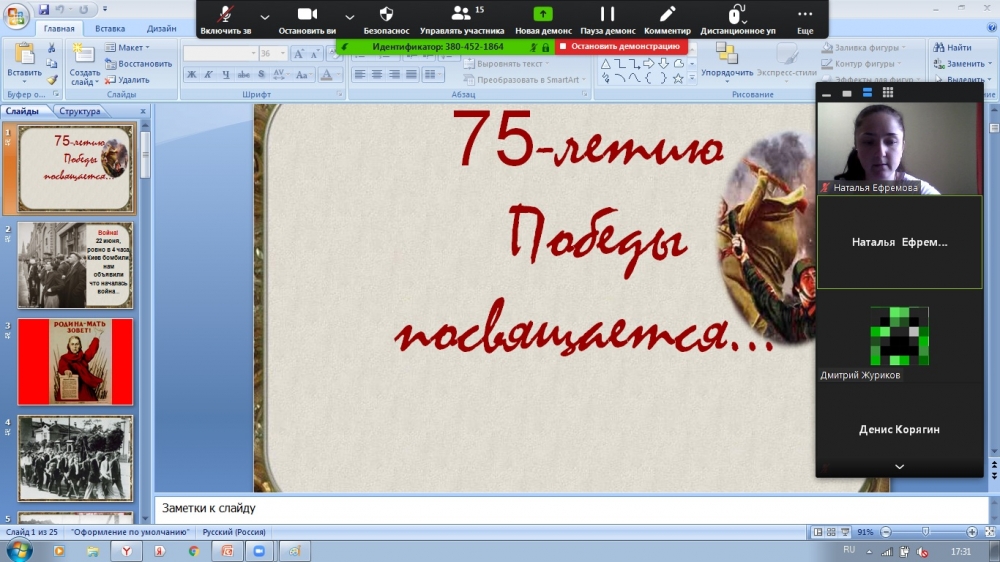Start a new screen share
1000x562 pixels.
click(543, 19)
